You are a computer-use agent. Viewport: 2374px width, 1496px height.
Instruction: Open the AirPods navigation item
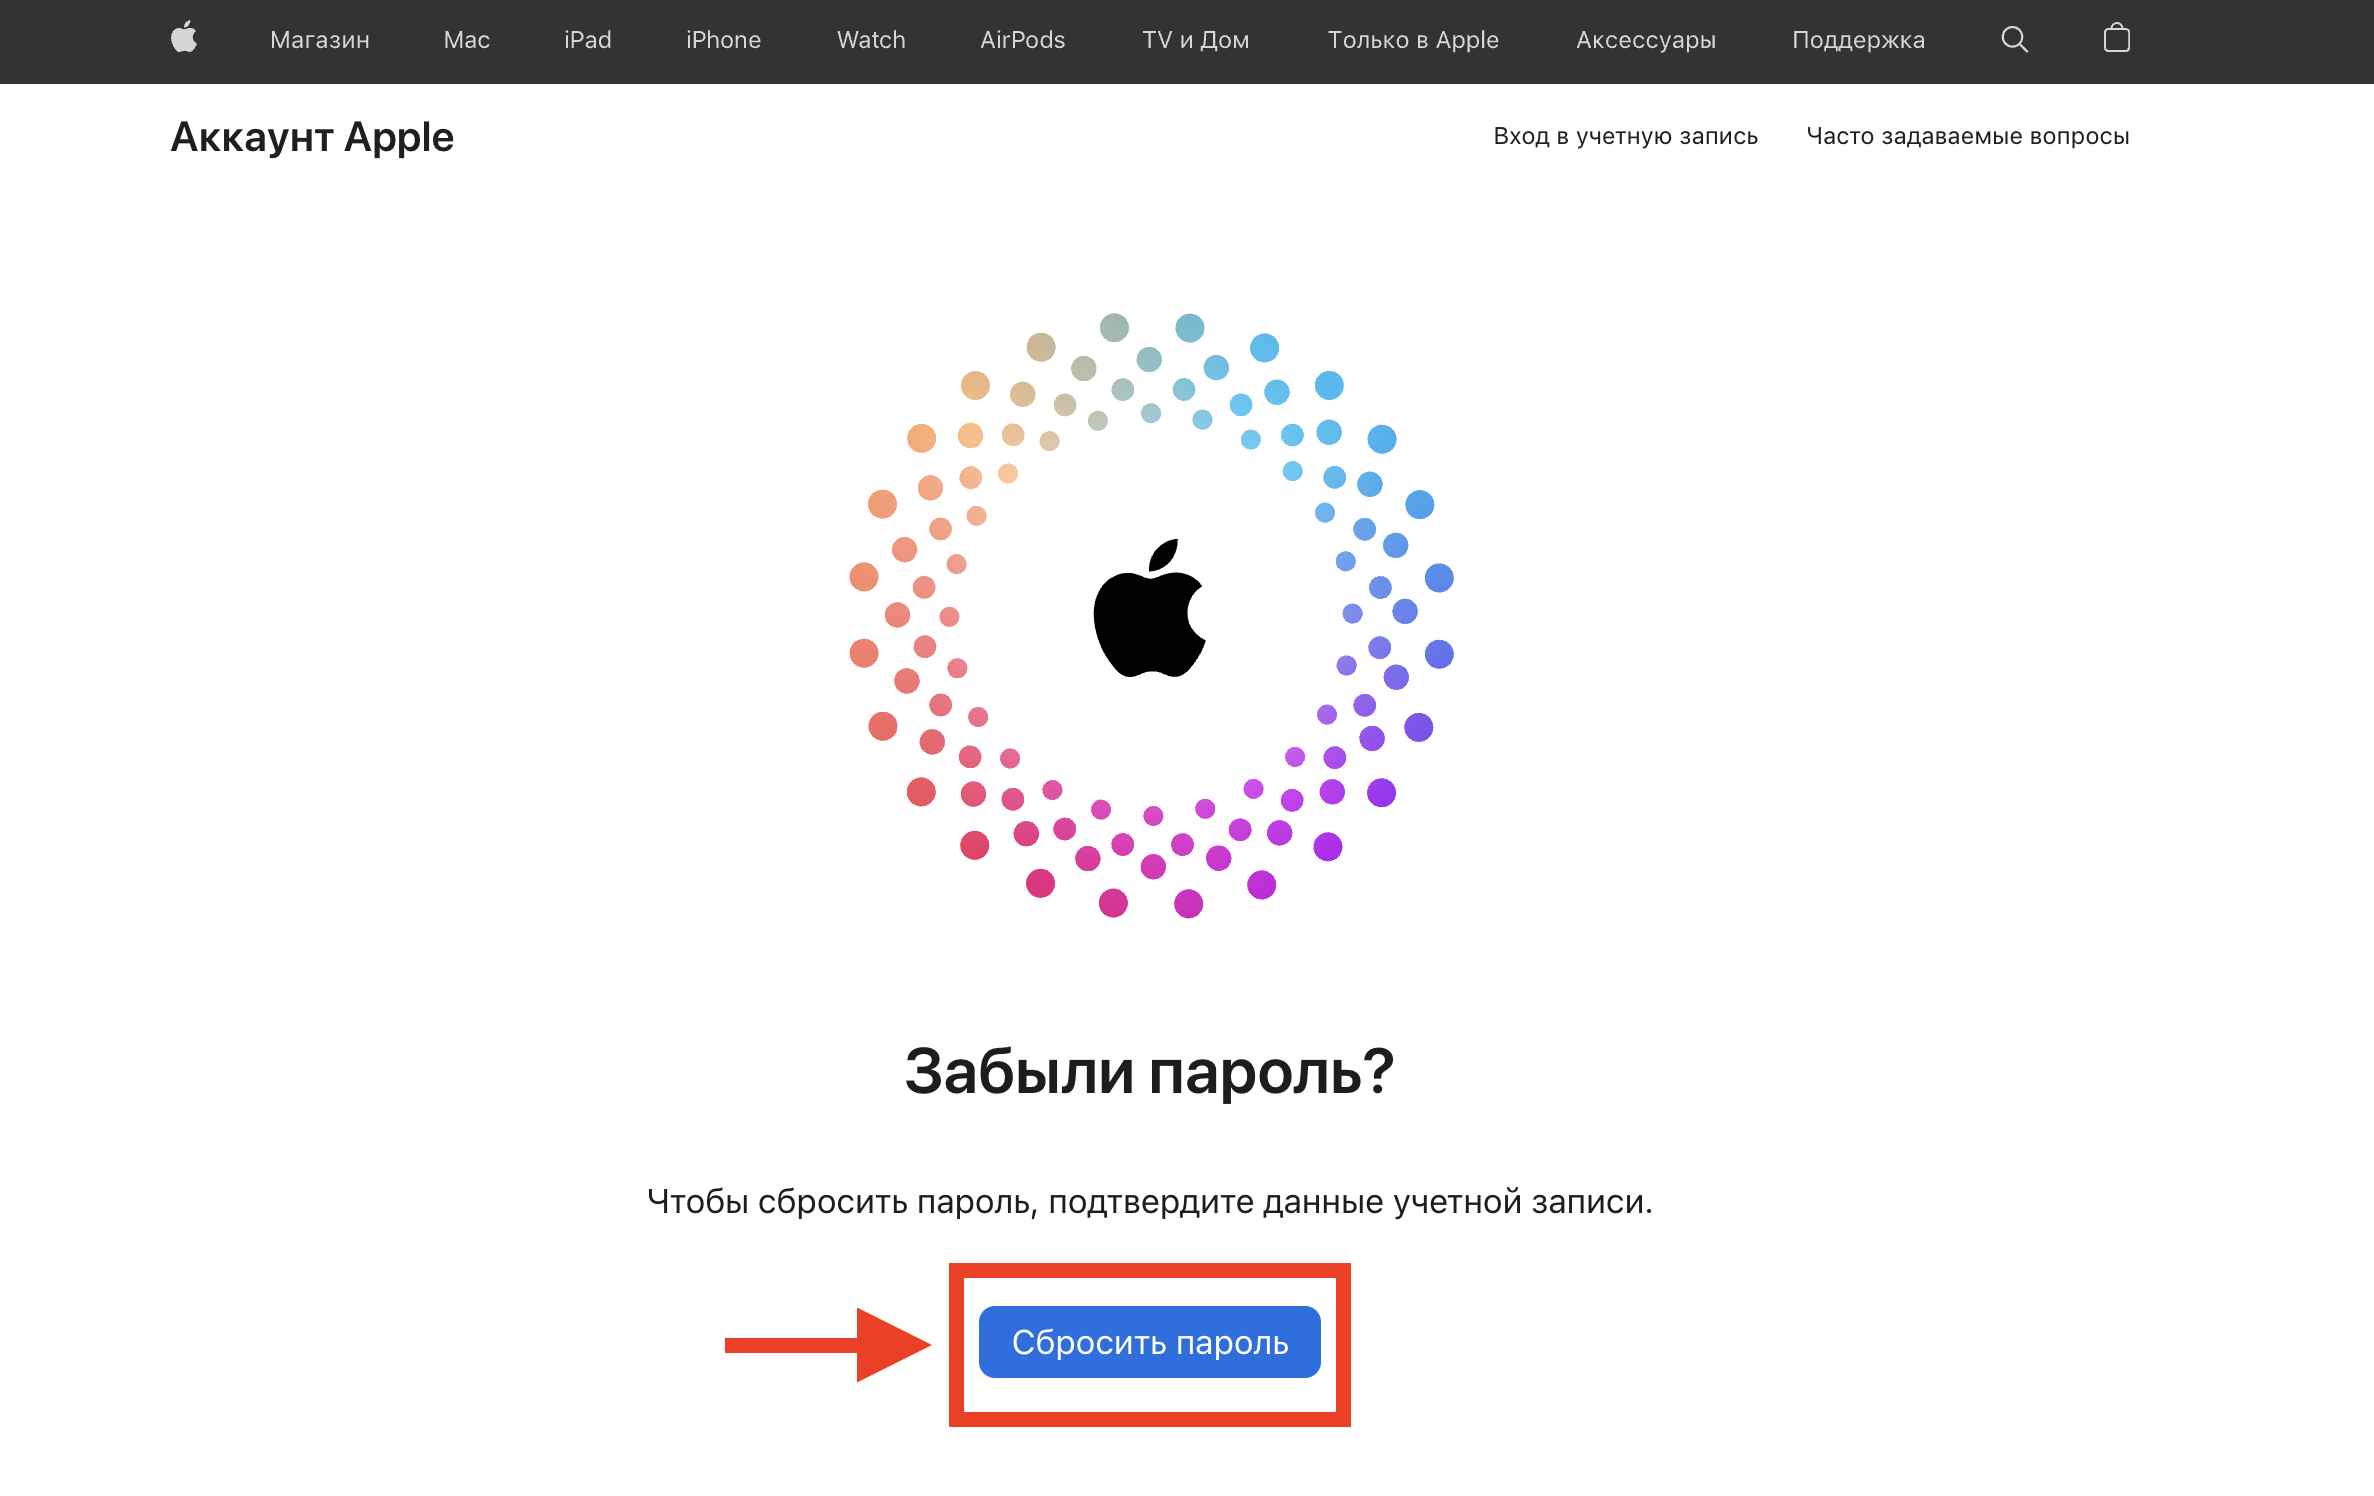[1022, 40]
